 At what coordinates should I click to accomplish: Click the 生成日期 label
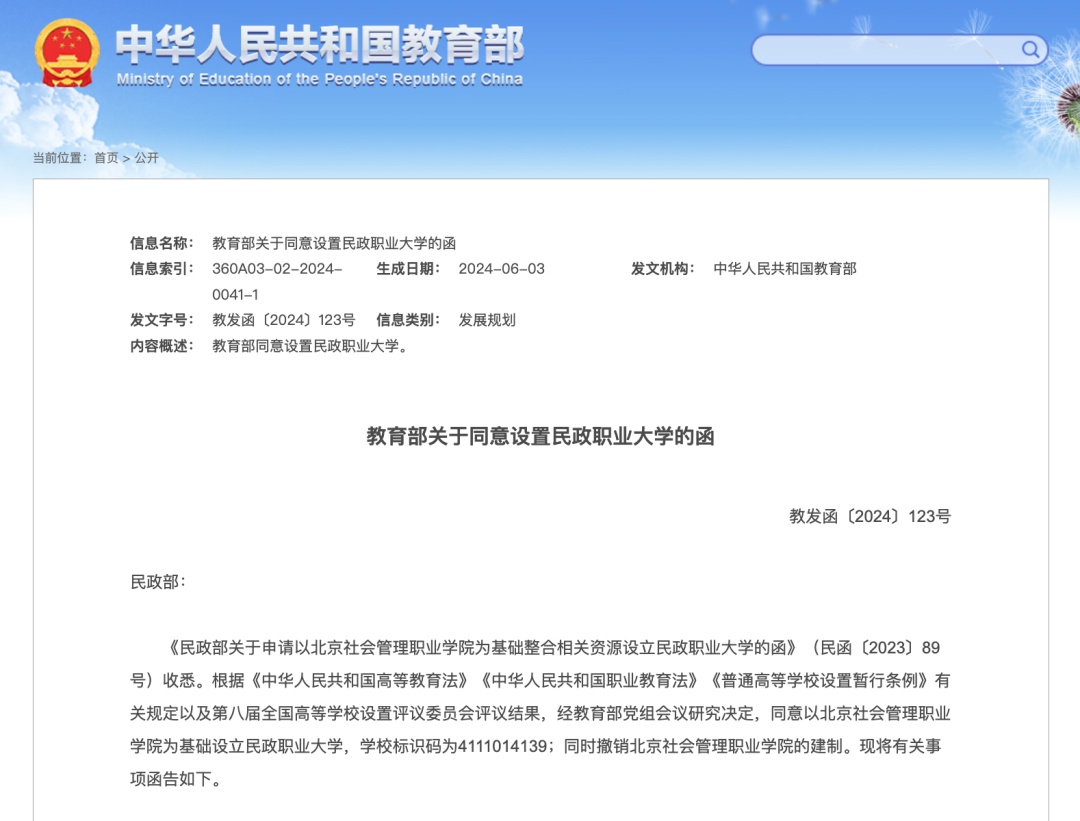(x=408, y=269)
